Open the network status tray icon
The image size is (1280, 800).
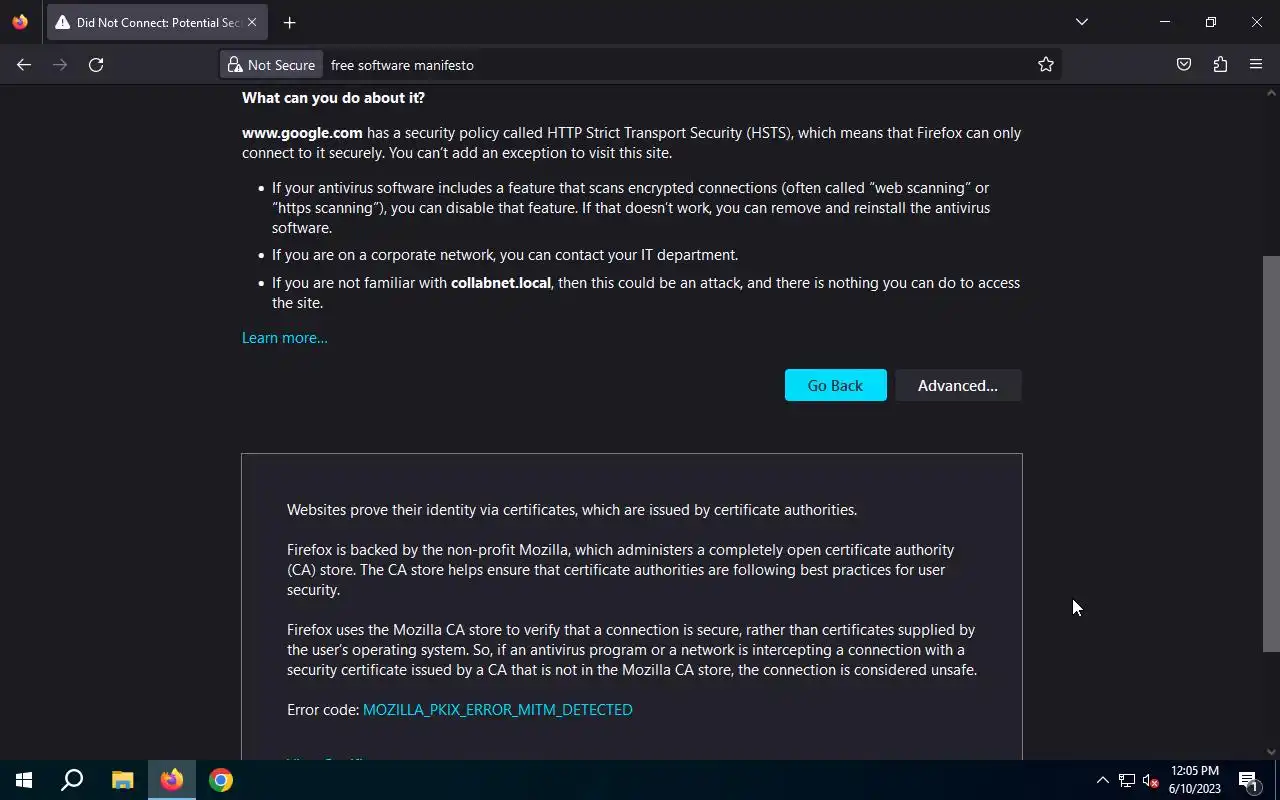pyautogui.click(x=1127, y=780)
